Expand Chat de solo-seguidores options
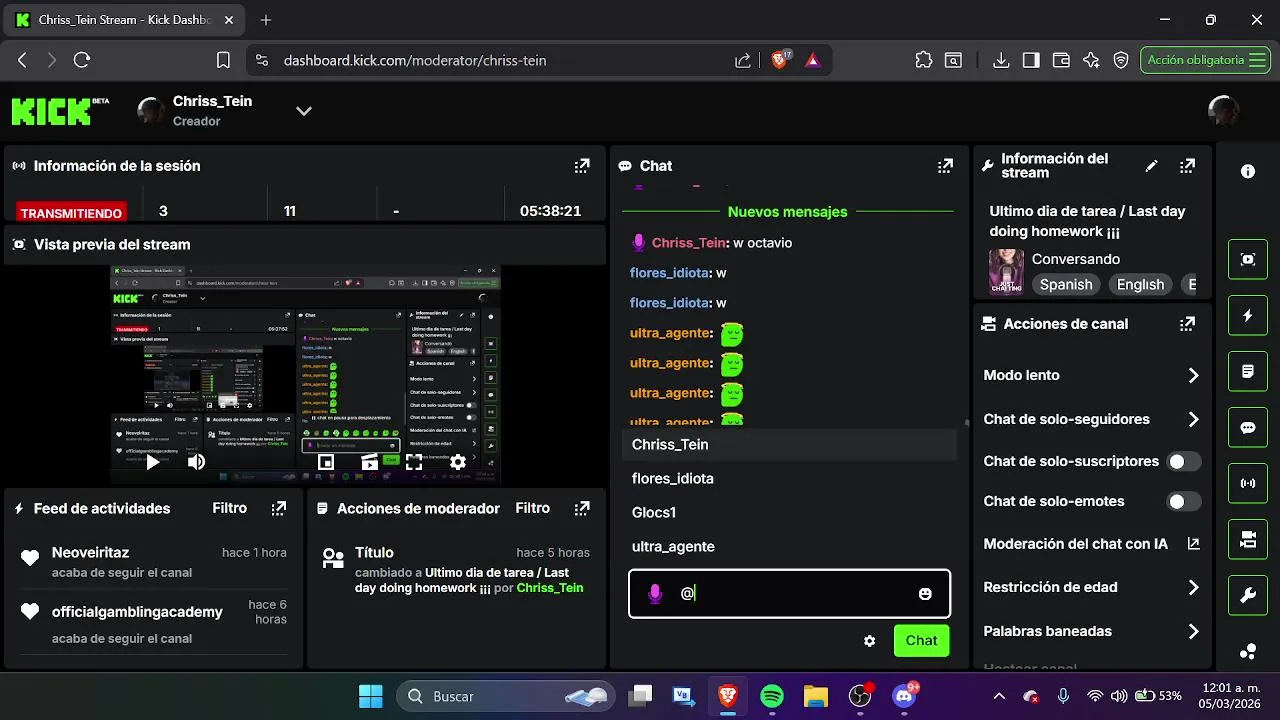 [x=1193, y=419]
